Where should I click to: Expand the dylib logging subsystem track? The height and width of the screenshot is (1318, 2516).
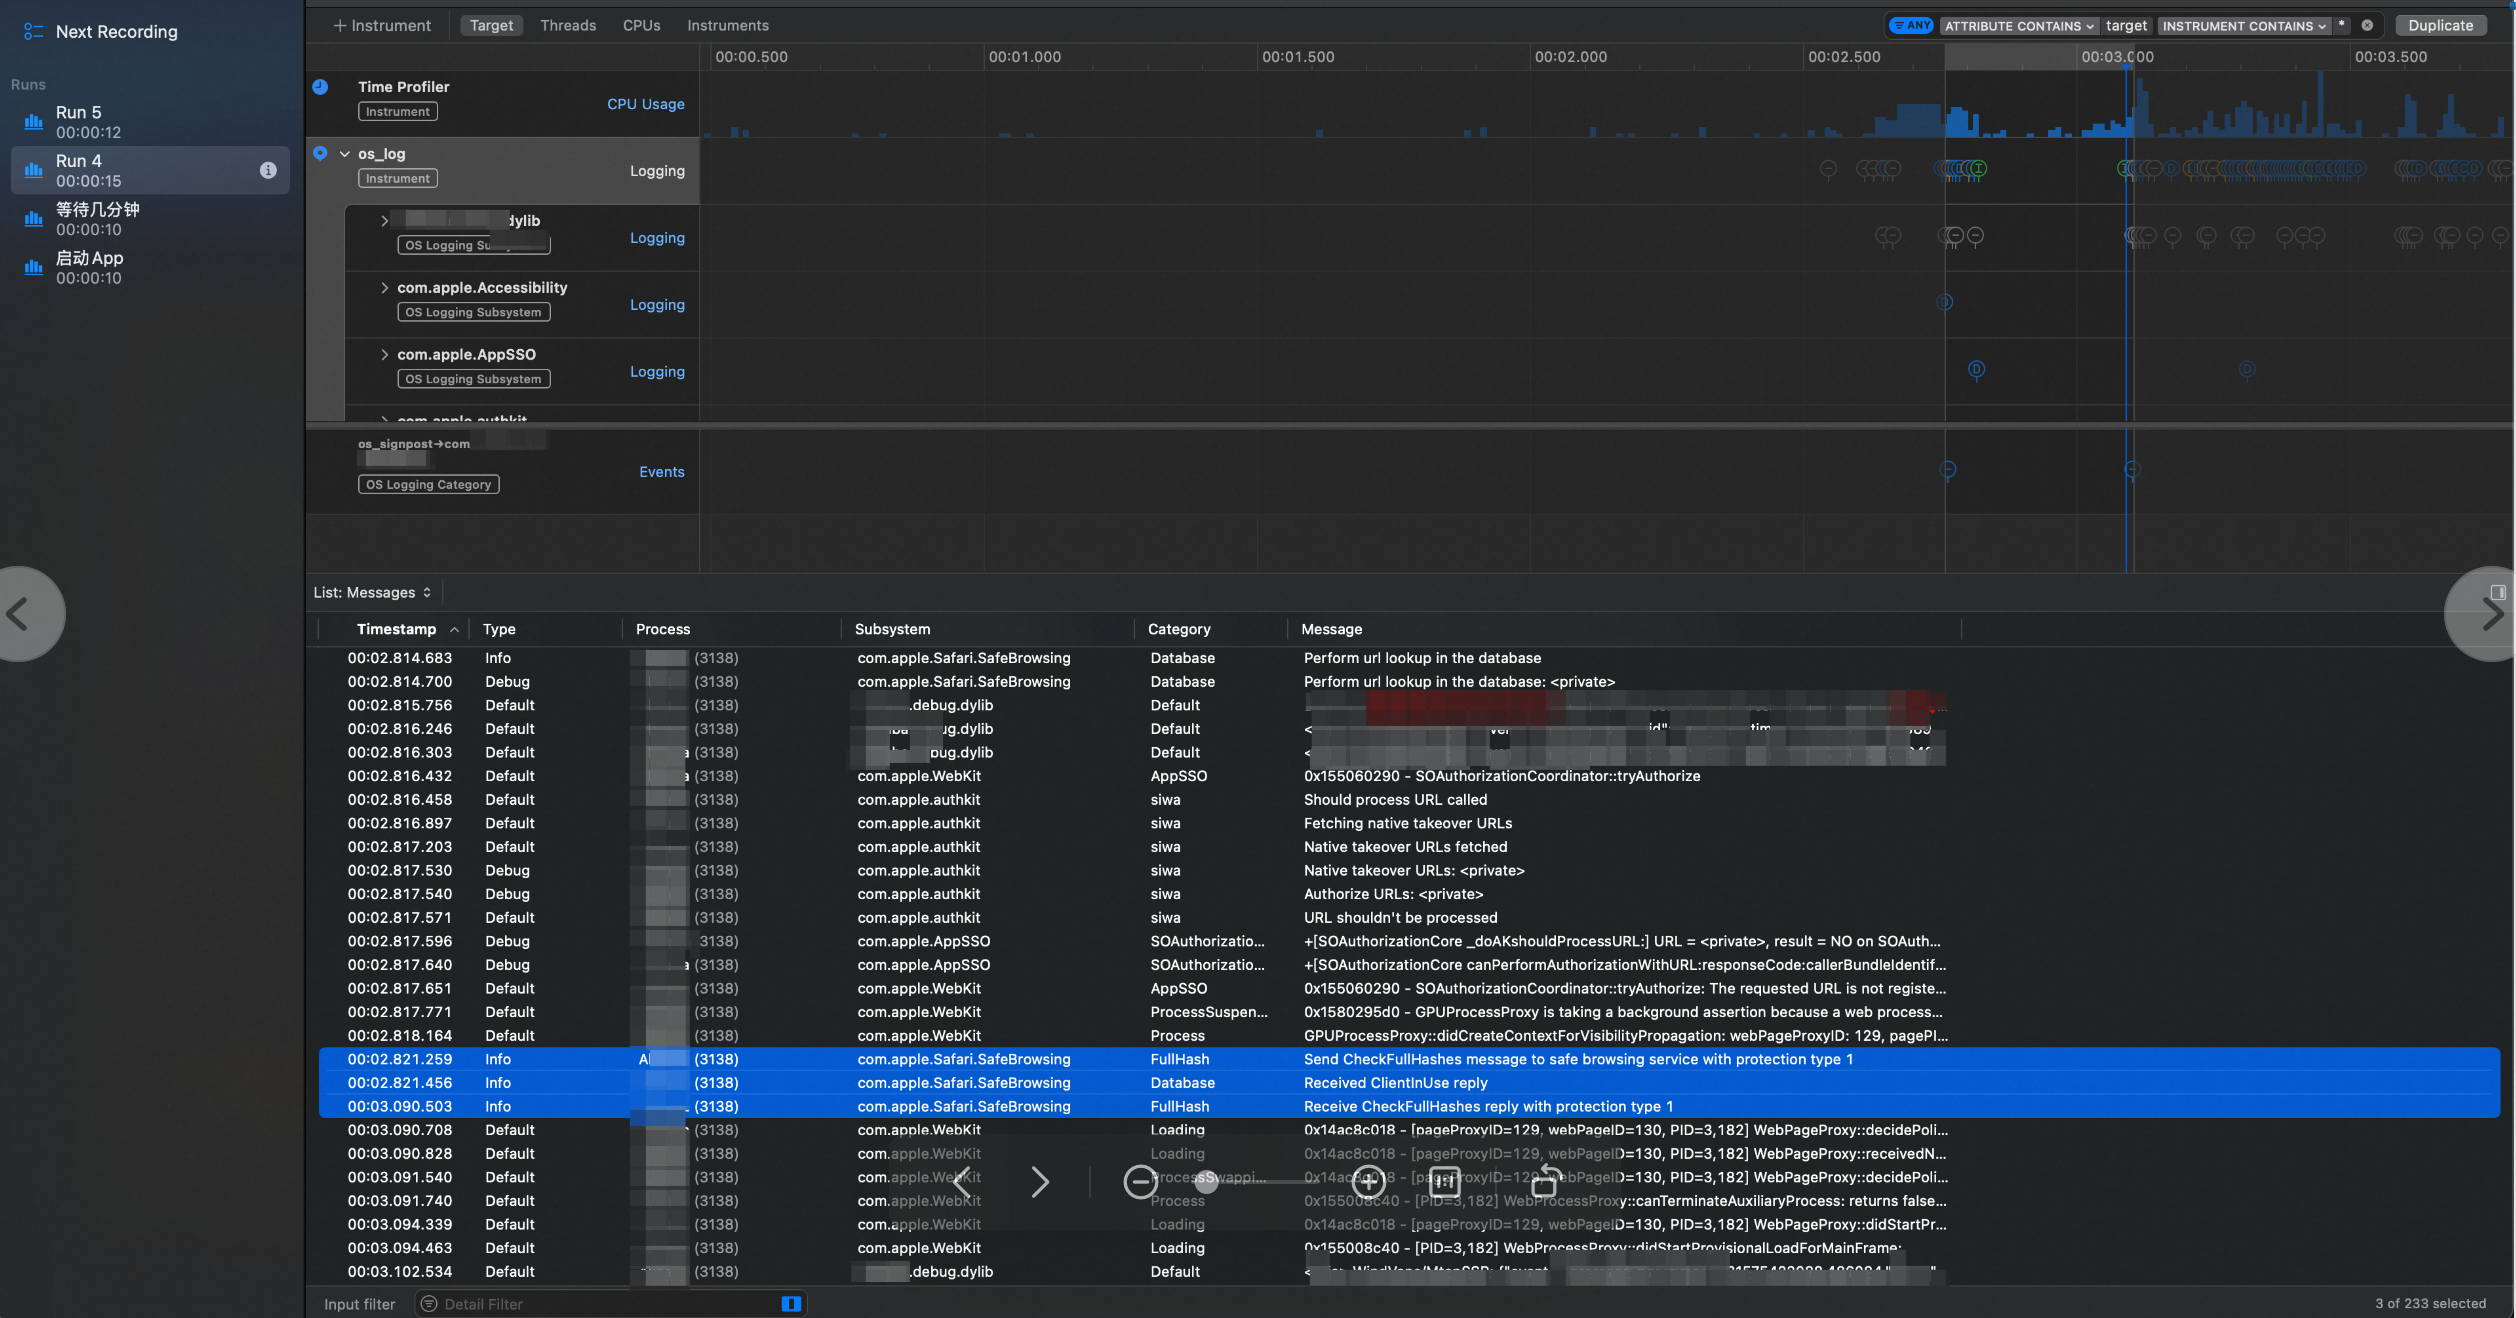point(384,221)
